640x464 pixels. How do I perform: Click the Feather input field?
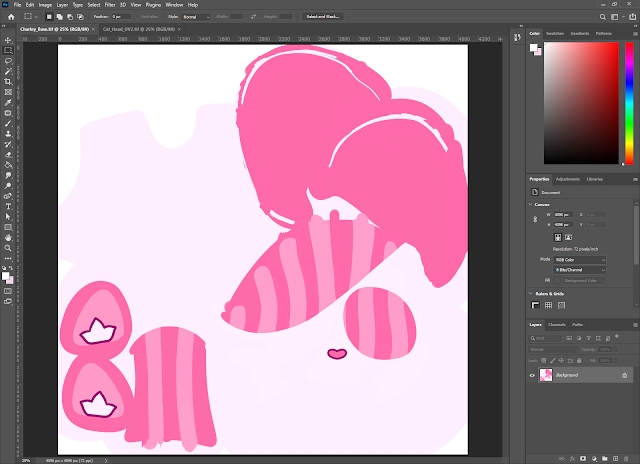(x=121, y=17)
